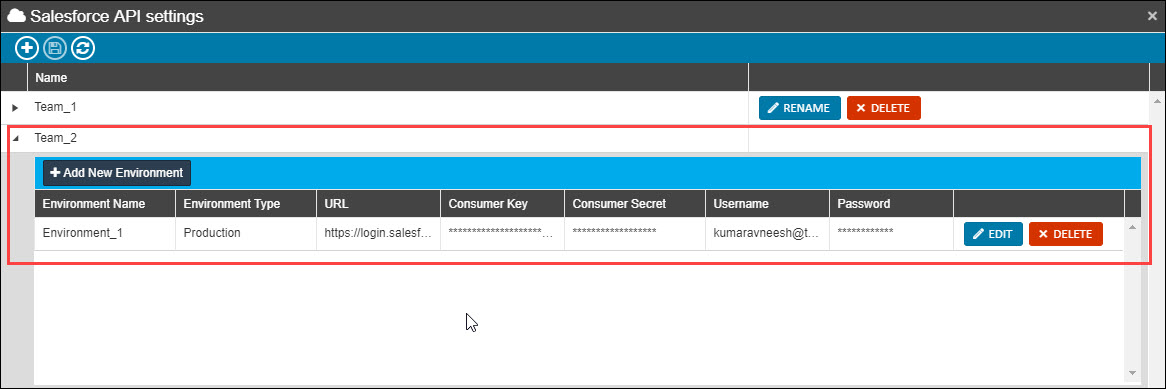Delete Environment_1
The width and height of the screenshot is (1166, 389).
click(x=1066, y=234)
